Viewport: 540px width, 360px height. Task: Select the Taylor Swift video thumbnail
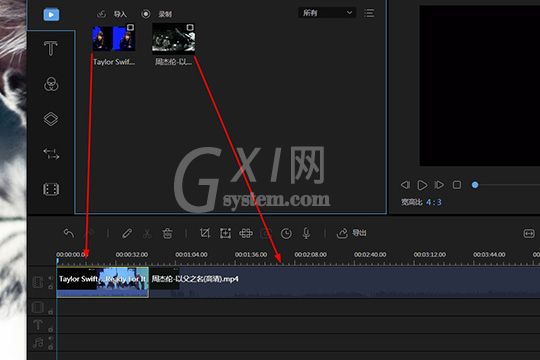coord(114,38)
